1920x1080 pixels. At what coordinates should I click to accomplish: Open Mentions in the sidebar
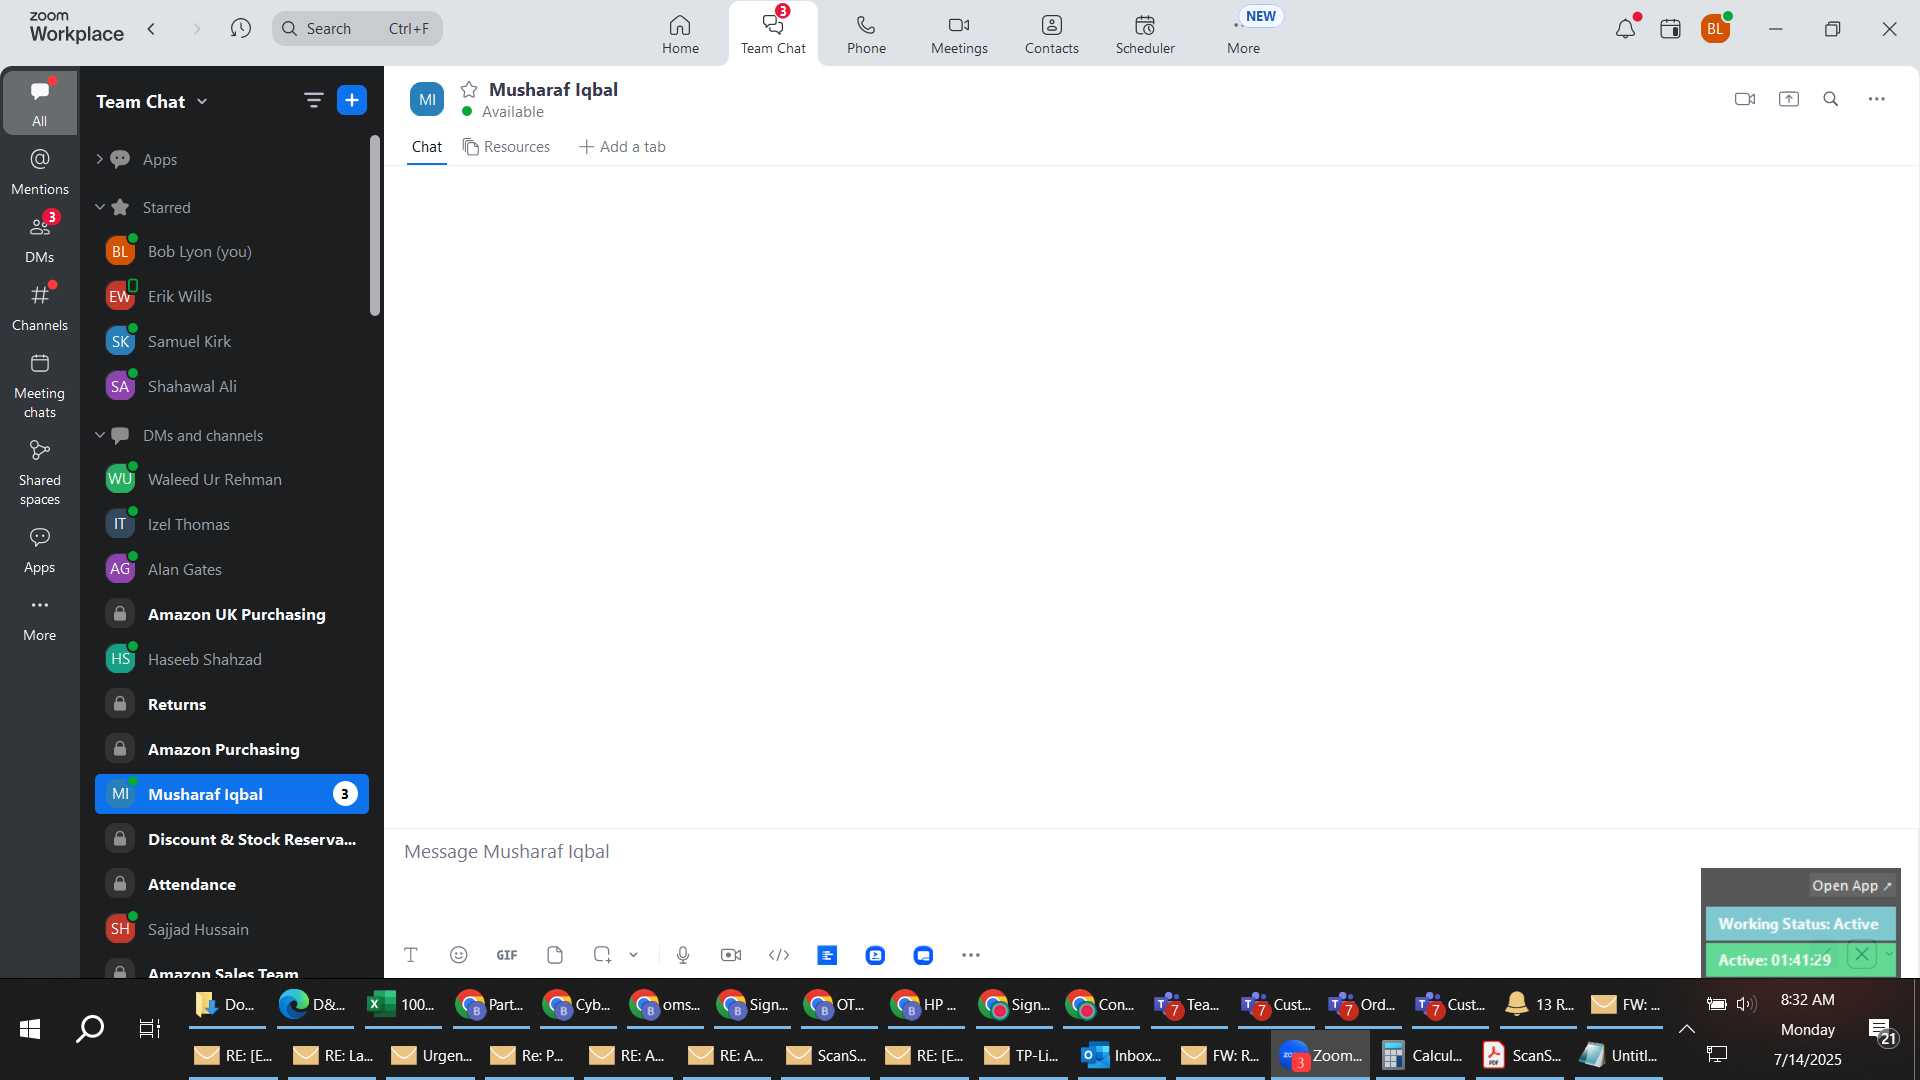40,171
